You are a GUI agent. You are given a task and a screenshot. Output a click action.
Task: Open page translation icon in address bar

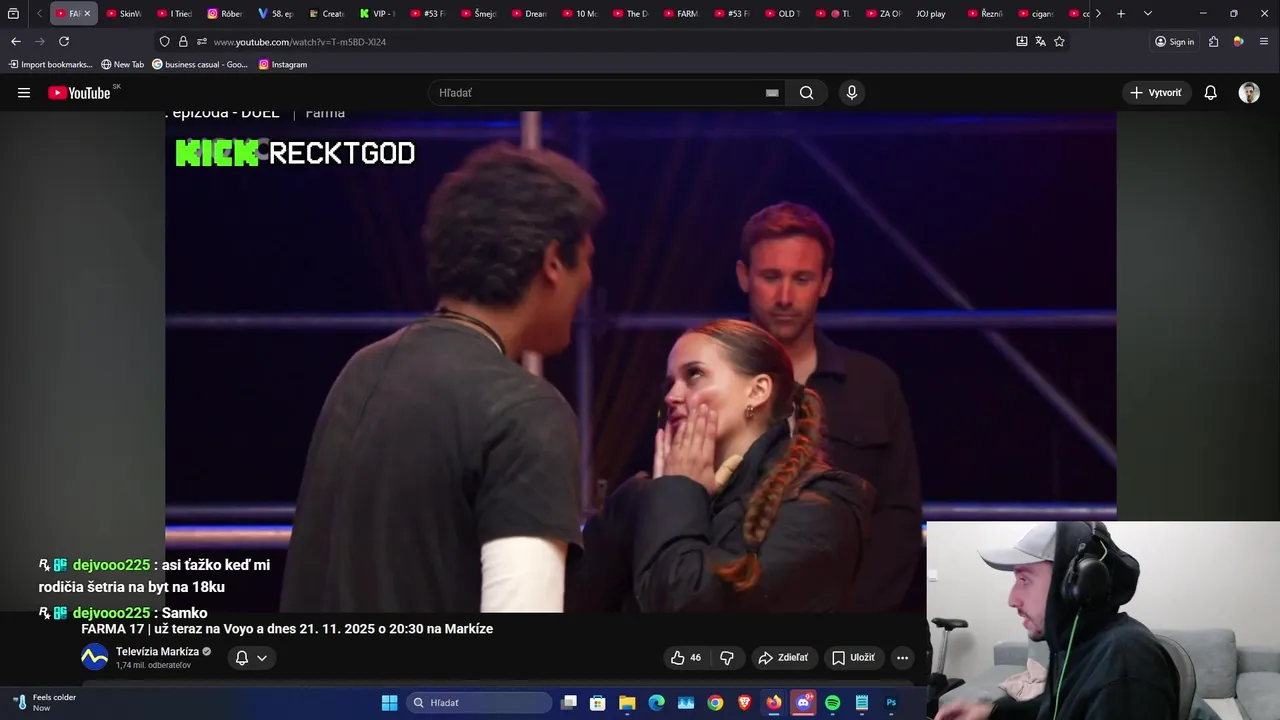coord(1040,41)
